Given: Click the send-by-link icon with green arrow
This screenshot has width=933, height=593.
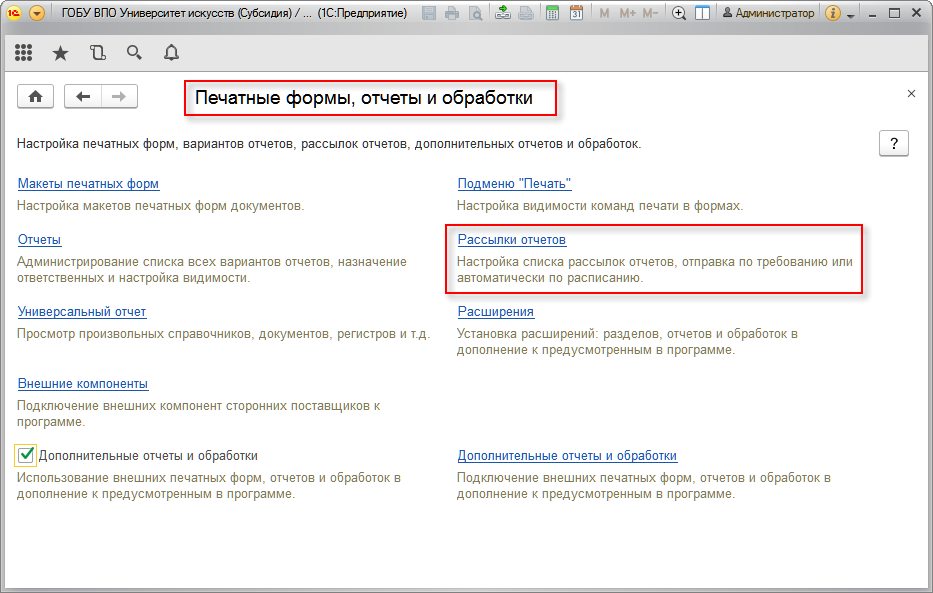Looking at the screenshot, I should click(x=503, y=13).
